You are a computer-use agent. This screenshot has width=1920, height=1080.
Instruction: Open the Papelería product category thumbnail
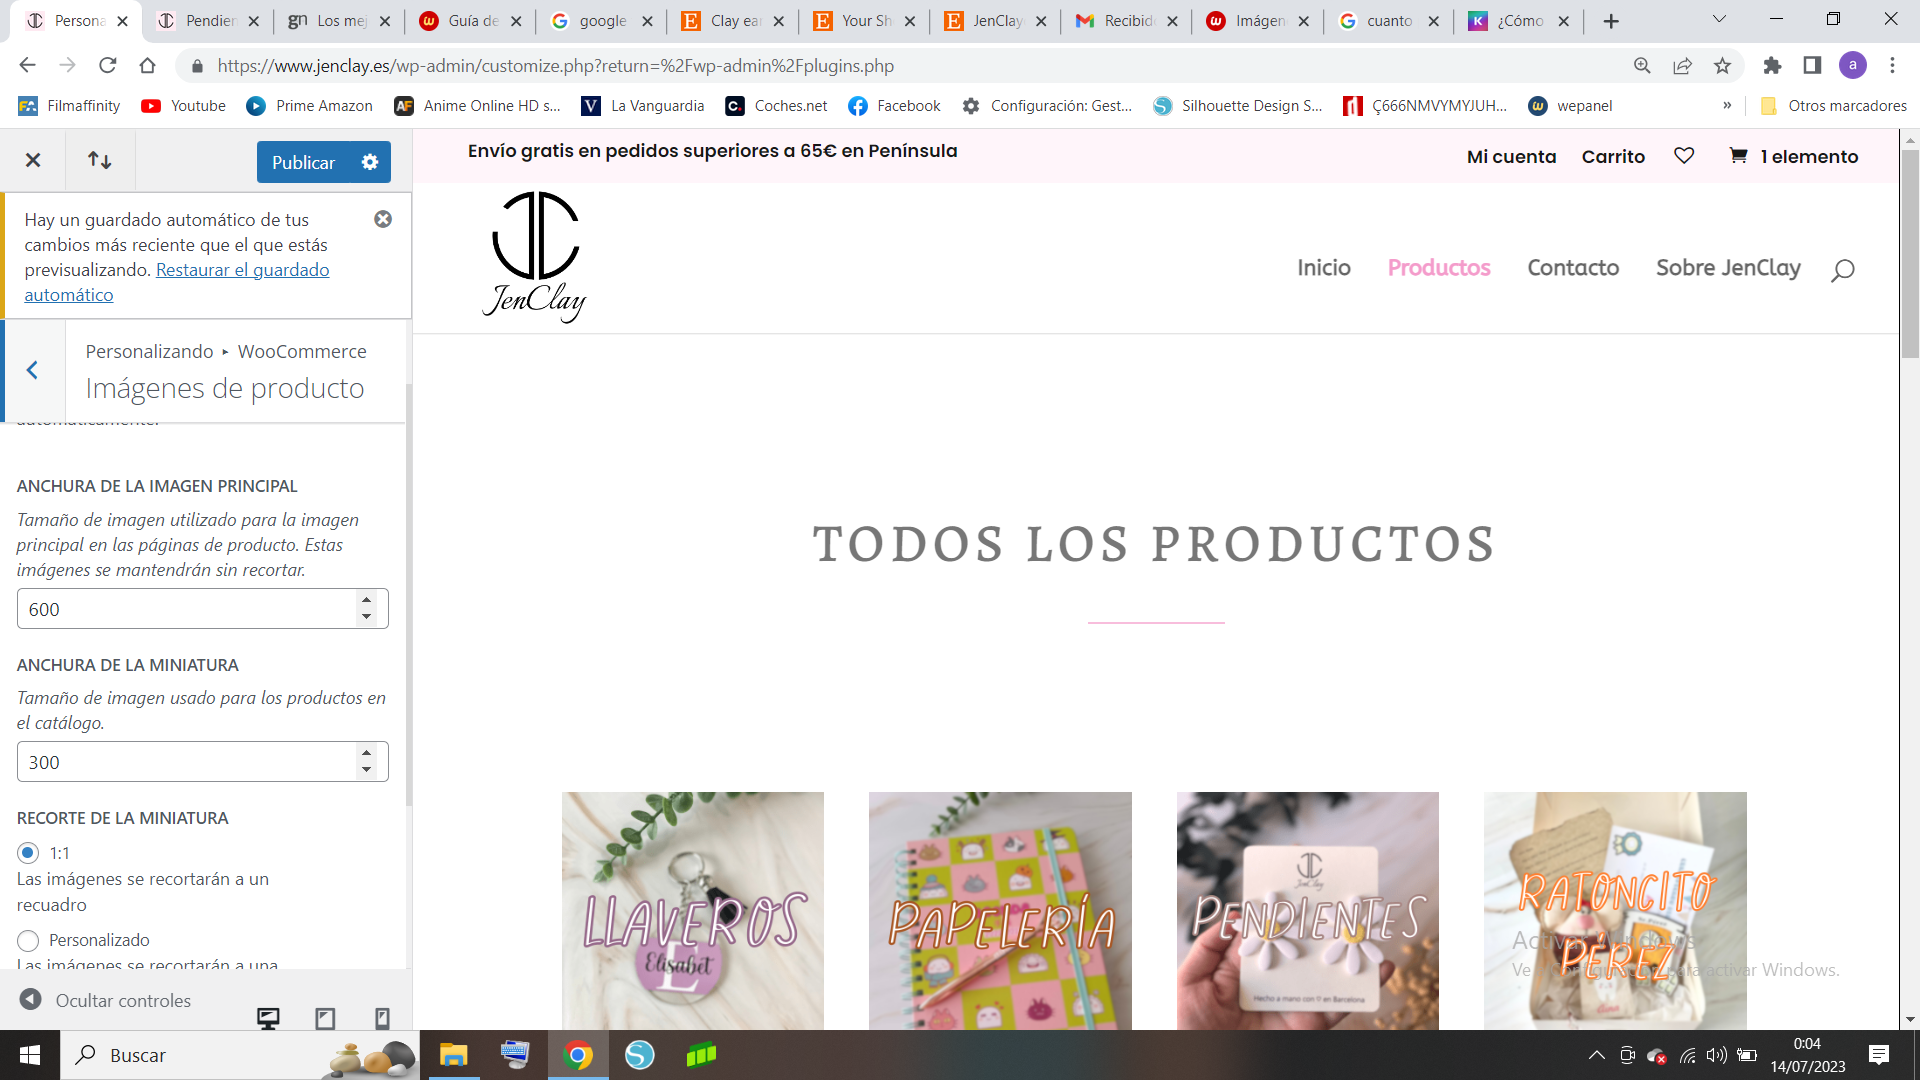(x=1000, y=911)
